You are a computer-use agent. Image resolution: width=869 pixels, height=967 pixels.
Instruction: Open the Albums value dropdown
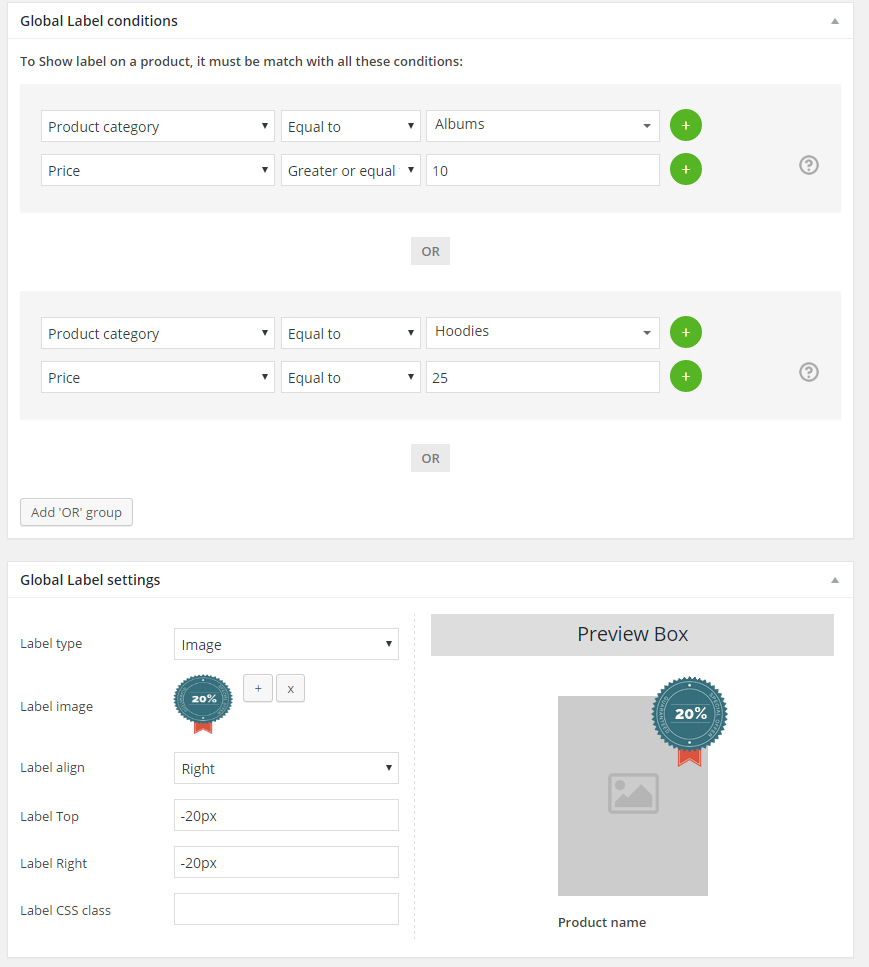tap(543, 126)
